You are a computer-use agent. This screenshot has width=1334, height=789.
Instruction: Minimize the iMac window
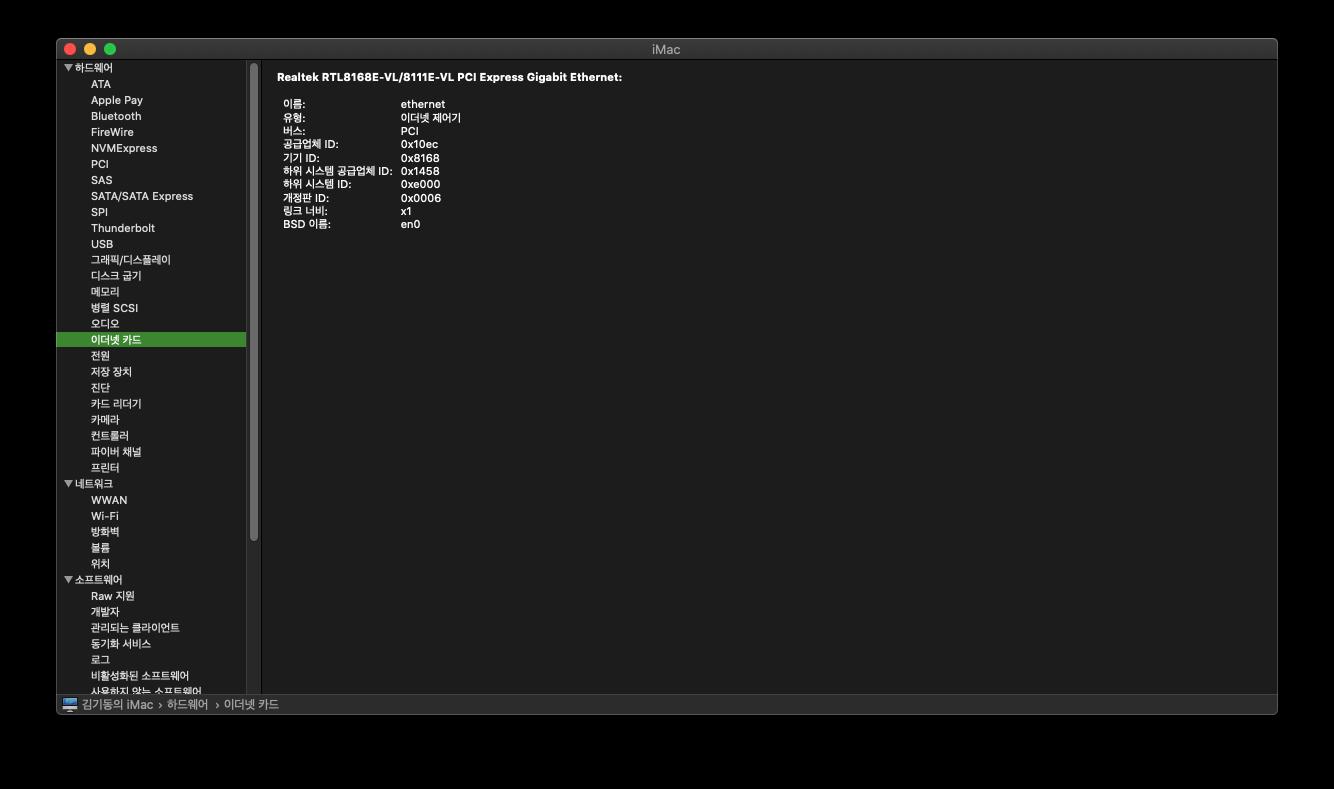tap(90, 49)
